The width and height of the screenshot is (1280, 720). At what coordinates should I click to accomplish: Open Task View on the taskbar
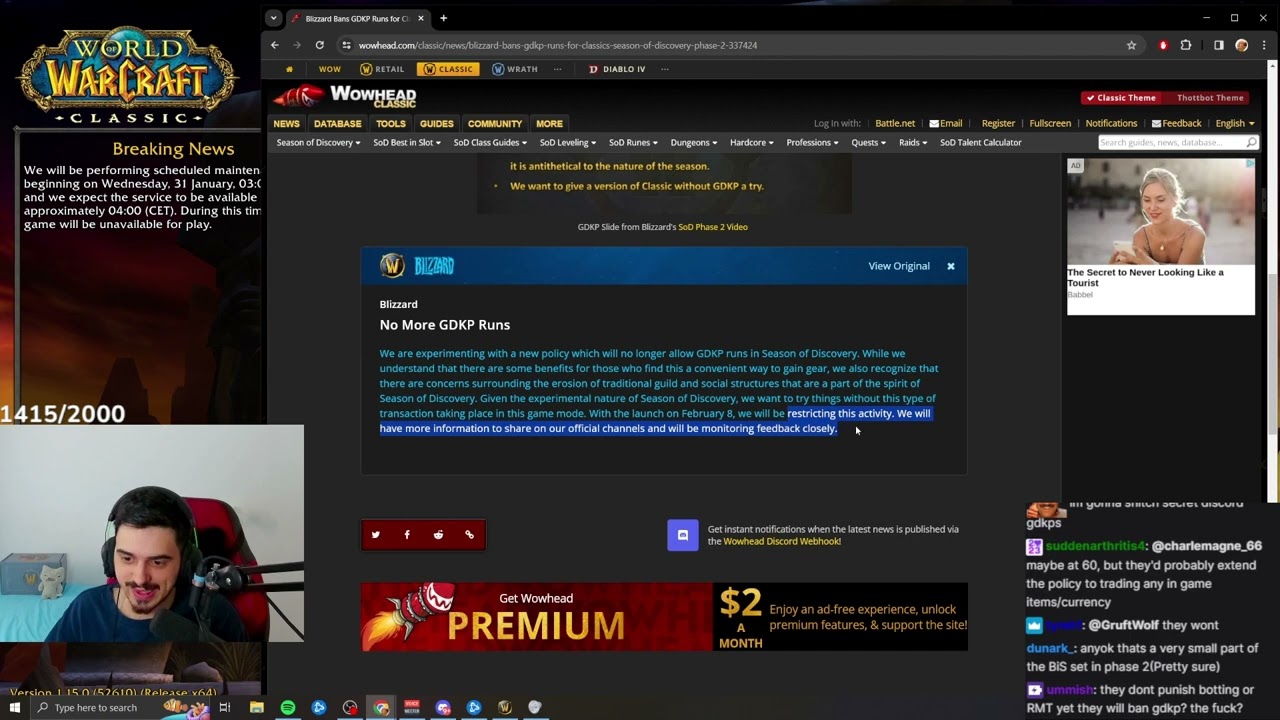(225, 707)
